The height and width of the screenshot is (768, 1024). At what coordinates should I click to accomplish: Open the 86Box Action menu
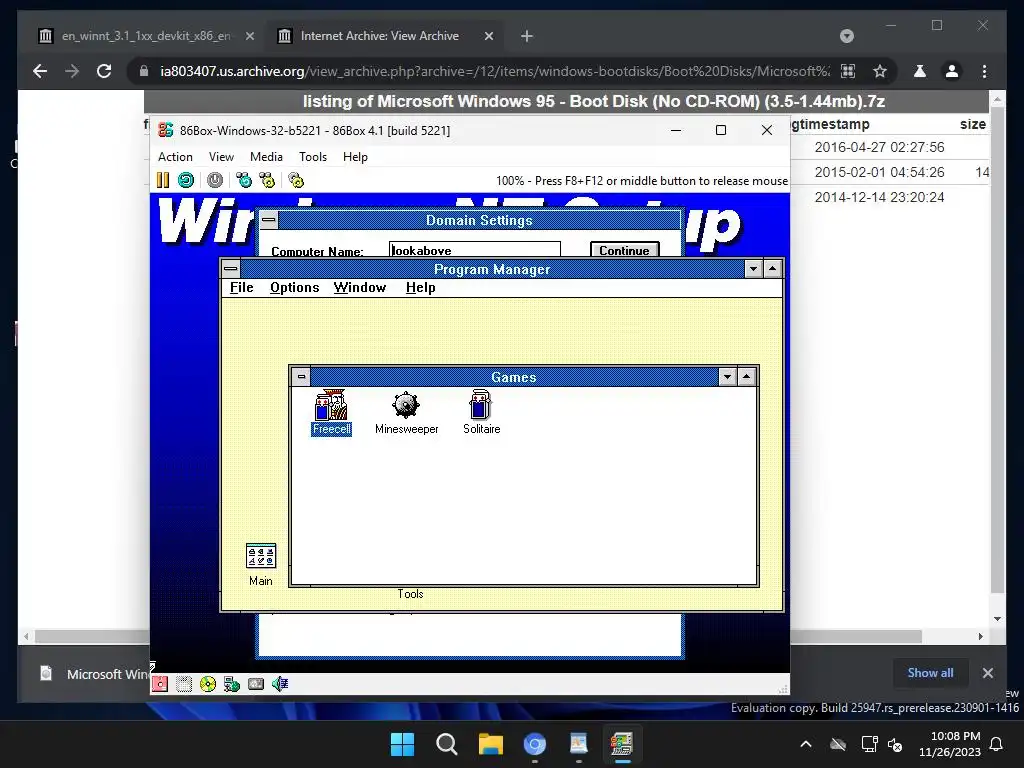click(x=175, y=157)
